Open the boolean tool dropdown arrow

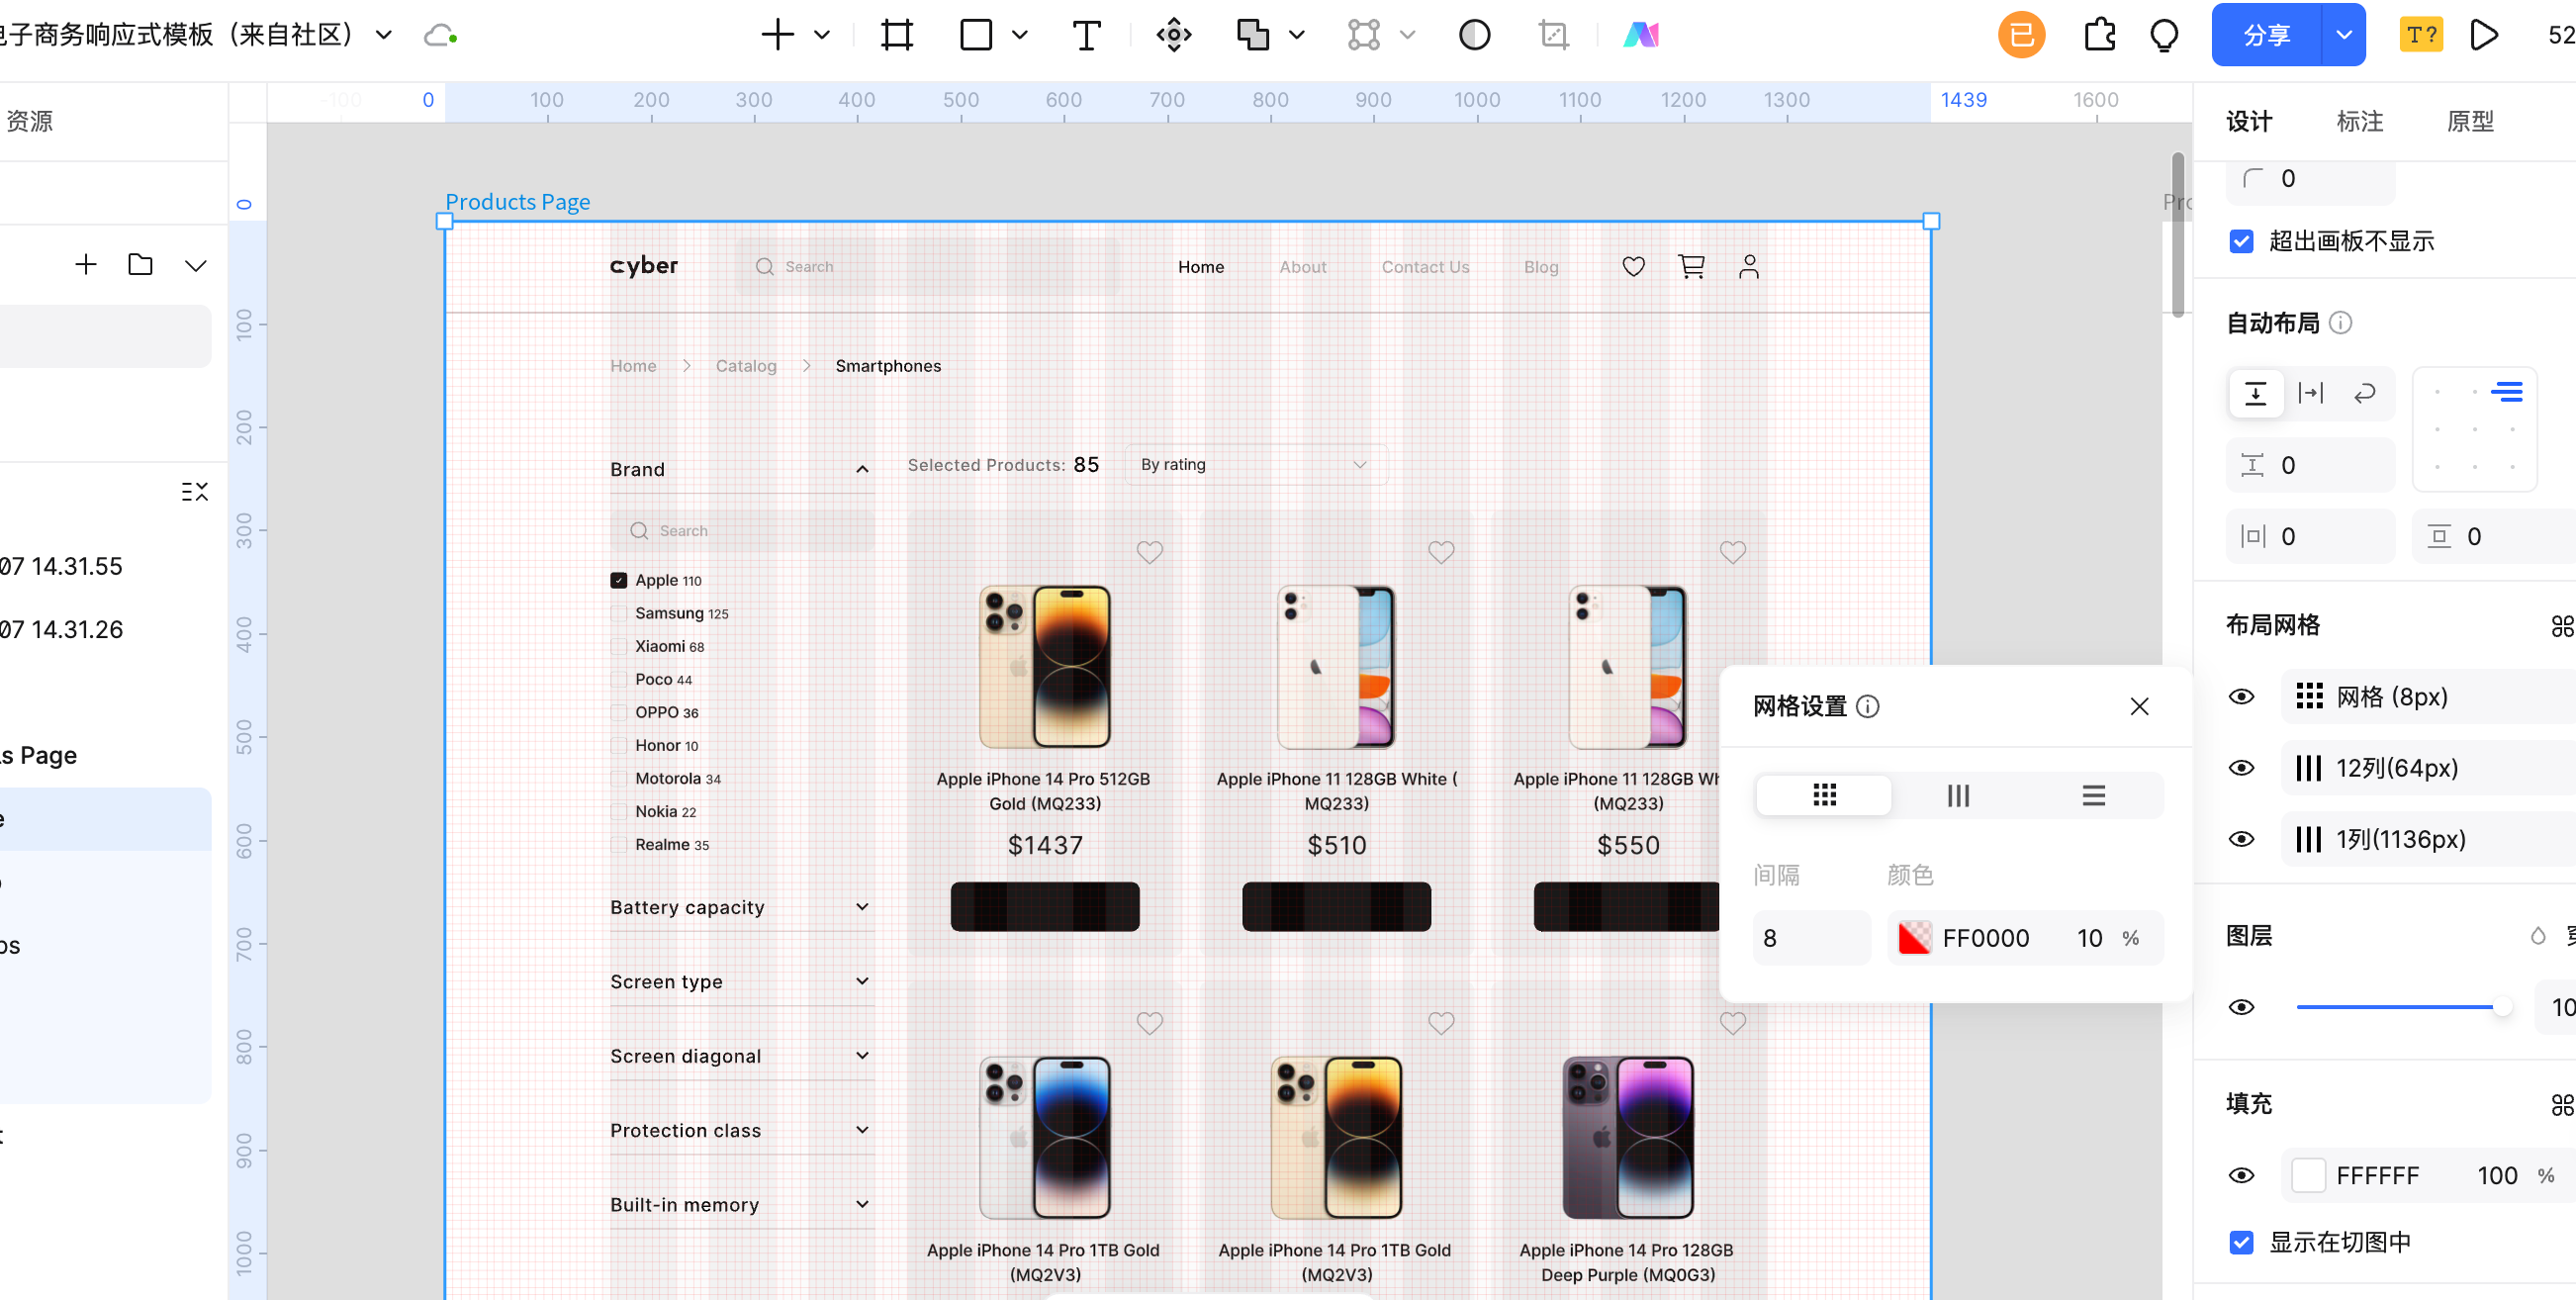1296,36
